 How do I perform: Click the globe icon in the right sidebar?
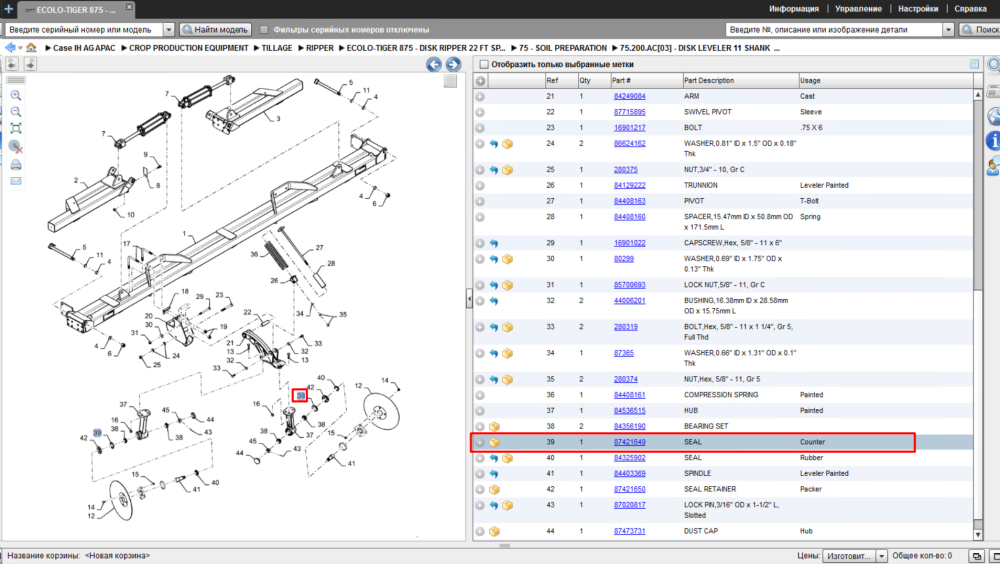pyautogui.click(x=994, y=116)
